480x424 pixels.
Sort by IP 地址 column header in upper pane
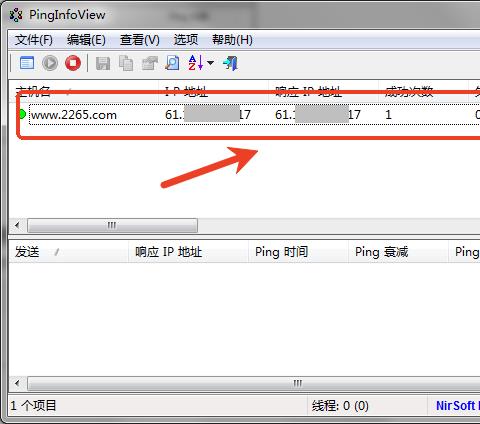coord(213,91)
